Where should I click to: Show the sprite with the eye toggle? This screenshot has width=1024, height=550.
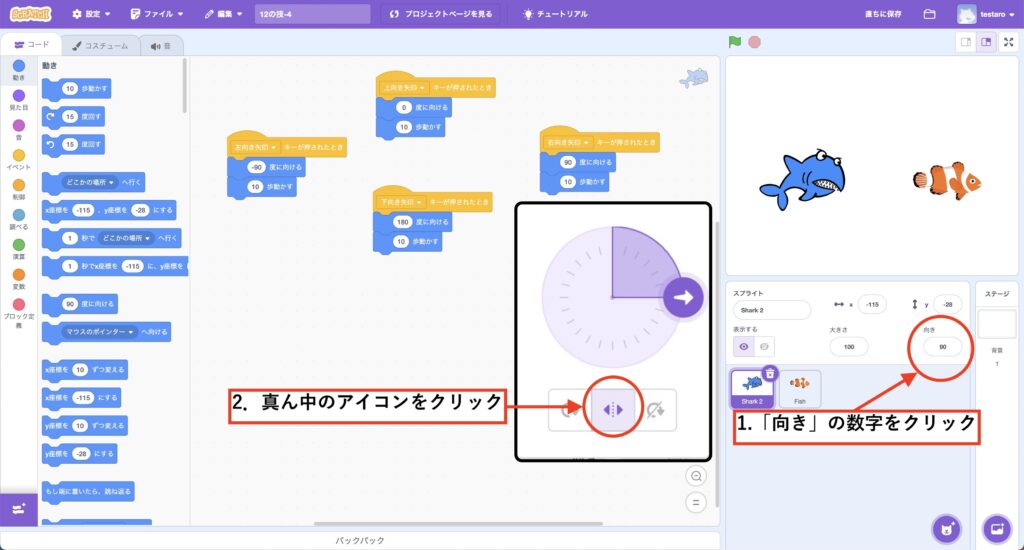pos(744,347)
